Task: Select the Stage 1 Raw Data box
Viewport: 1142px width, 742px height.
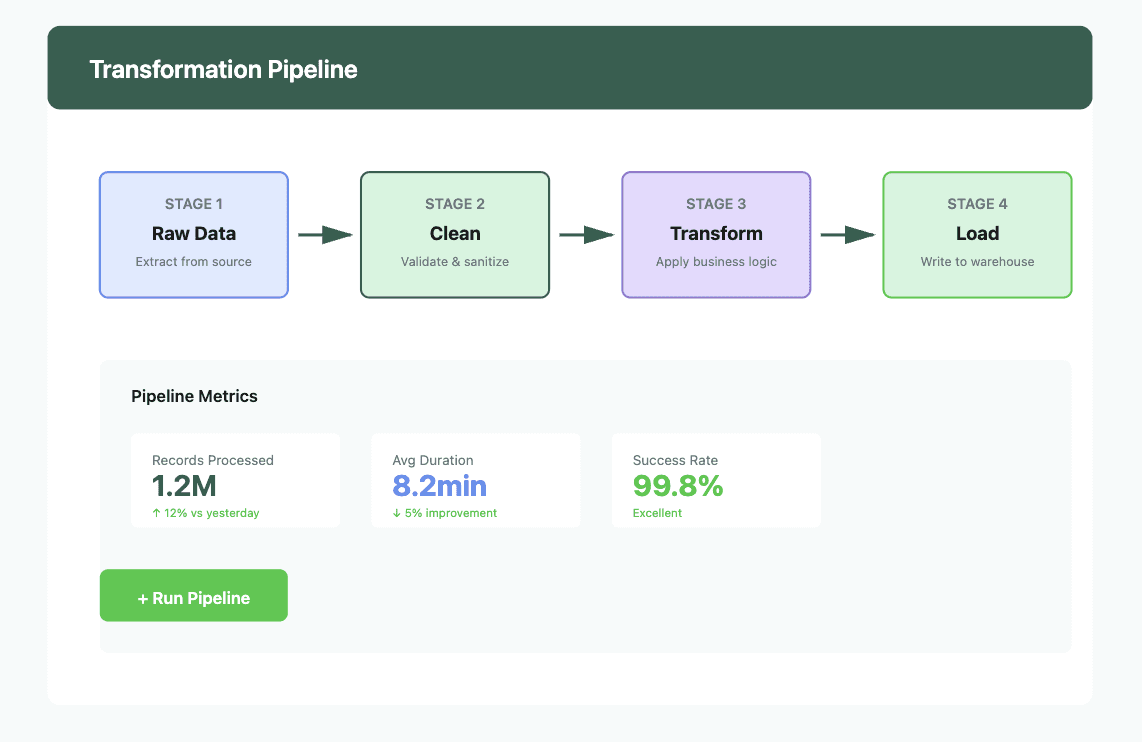Action: click(194, 234)
